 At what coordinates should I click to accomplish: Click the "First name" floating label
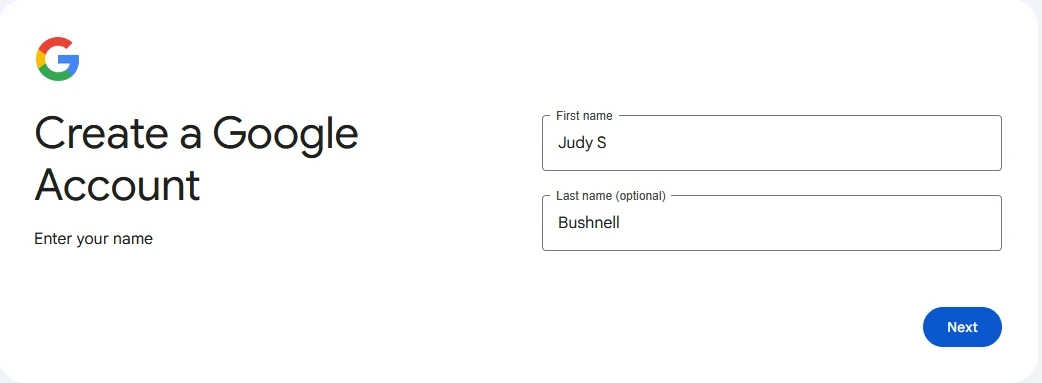tap(584, 116)
